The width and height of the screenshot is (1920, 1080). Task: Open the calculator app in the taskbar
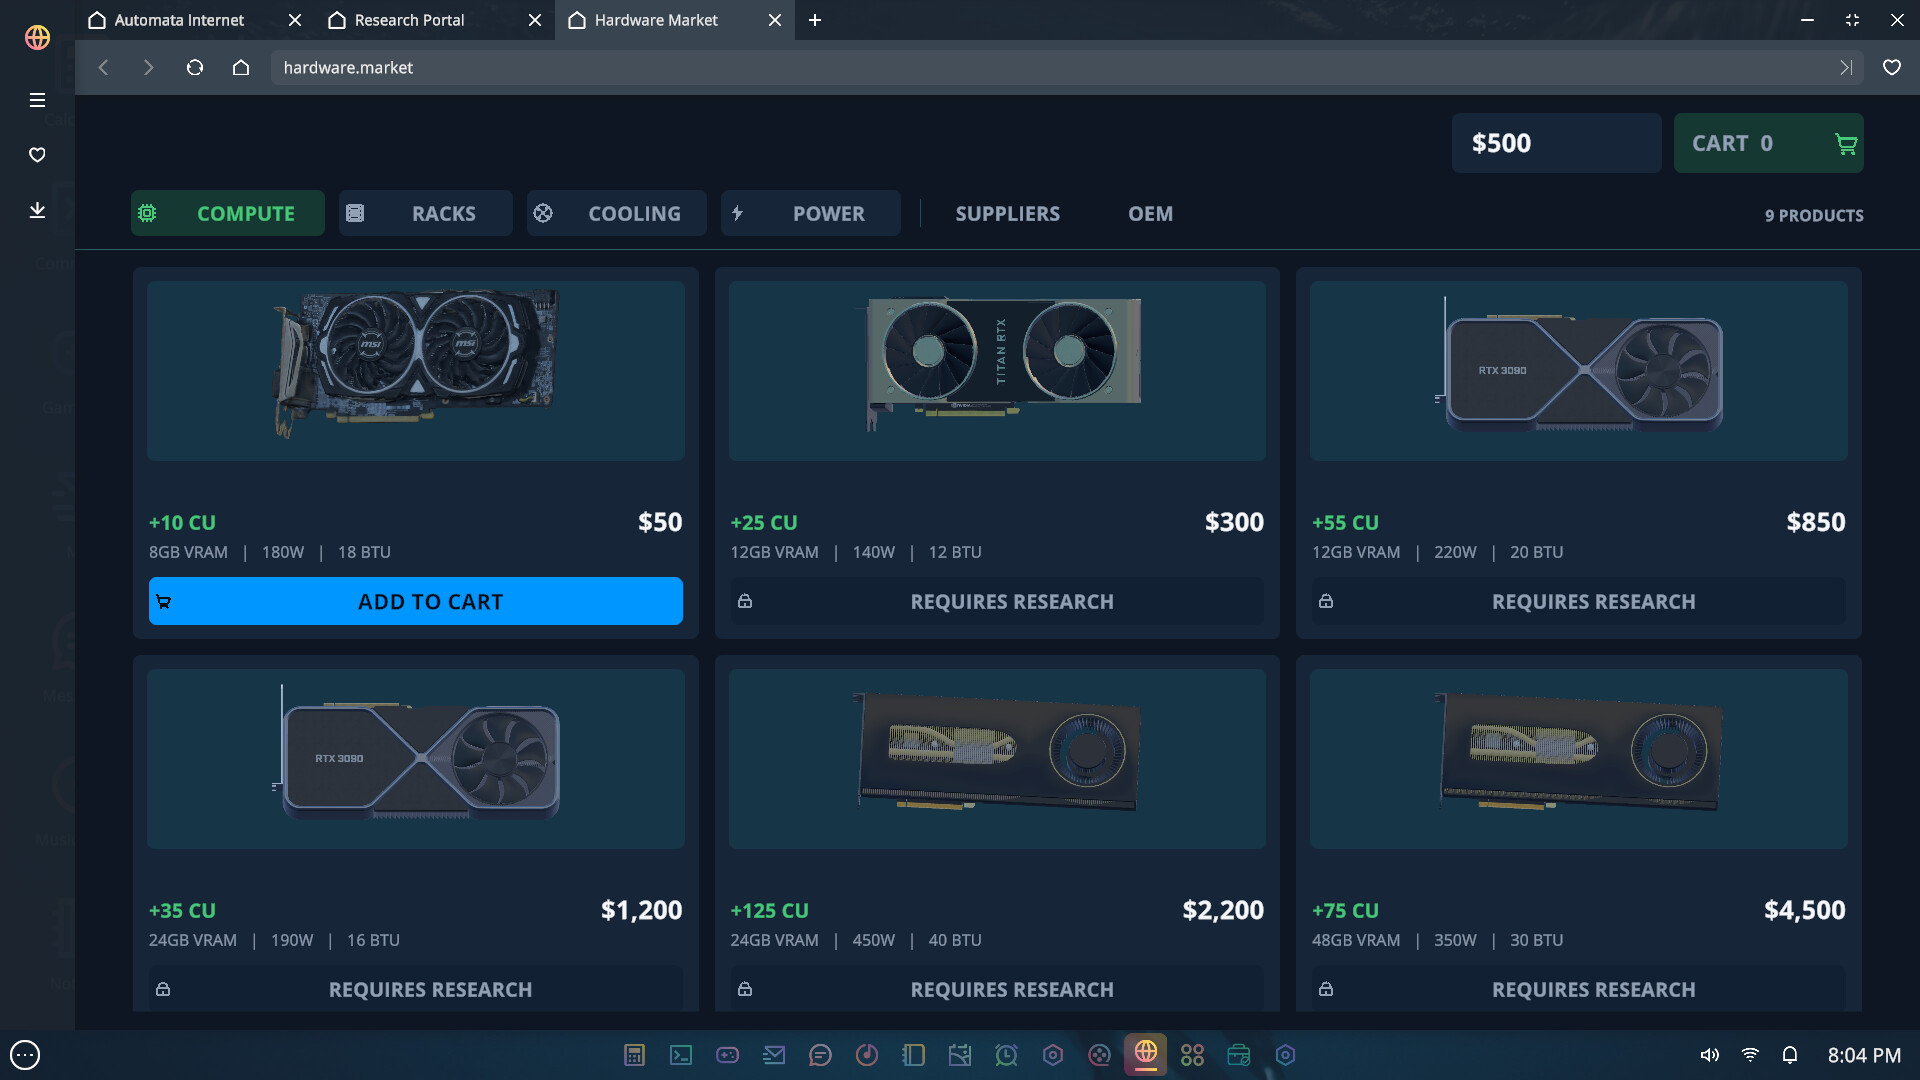click(x=634, y=1055)
